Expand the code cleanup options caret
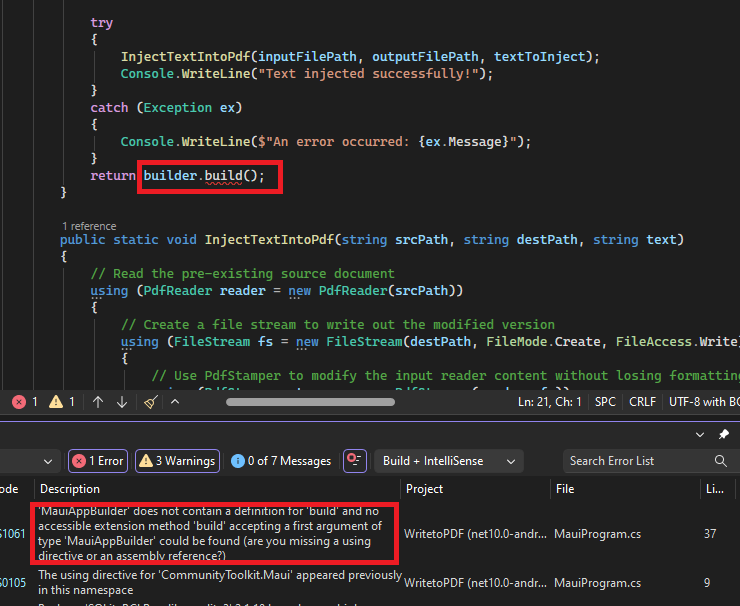 [175, 402]
